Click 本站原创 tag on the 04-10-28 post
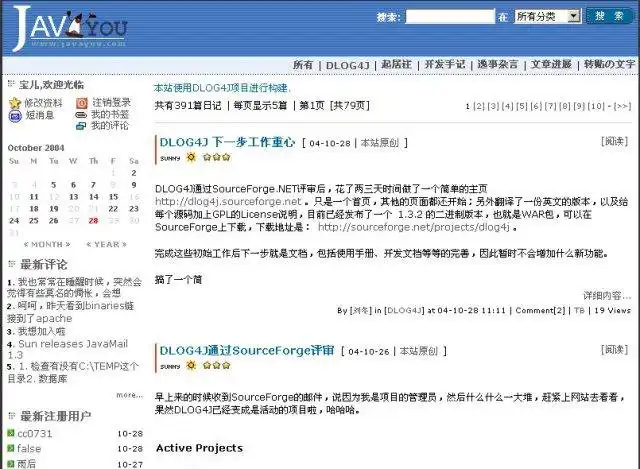Screen dimensions: 640x469 (x=380, y=143)
